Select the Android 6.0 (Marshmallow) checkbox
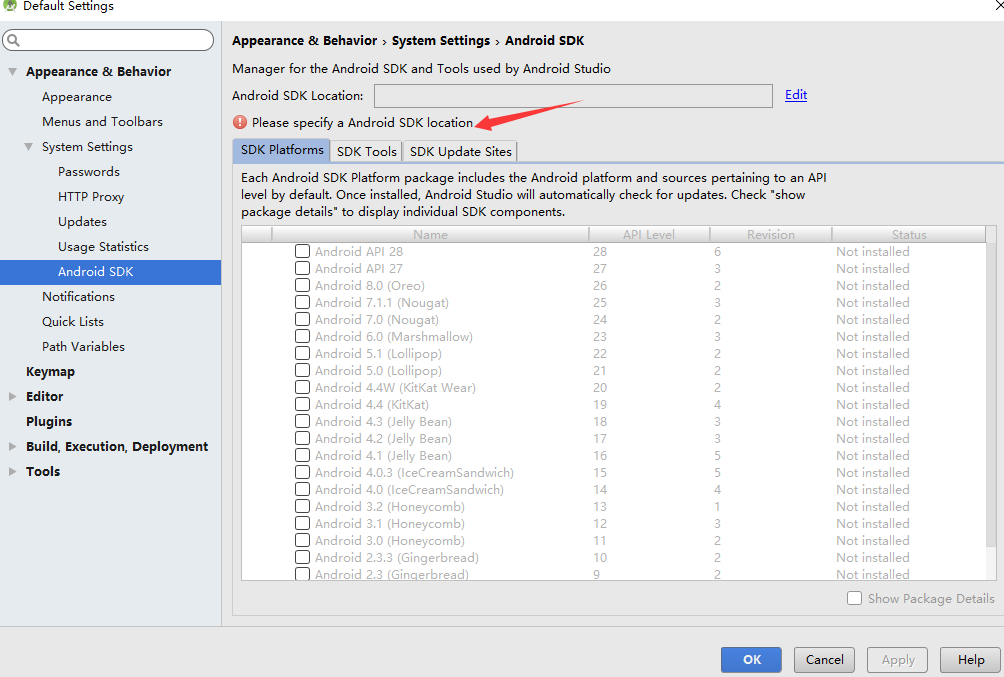This screenshot has width=1004, height=677. pos(302,336)
